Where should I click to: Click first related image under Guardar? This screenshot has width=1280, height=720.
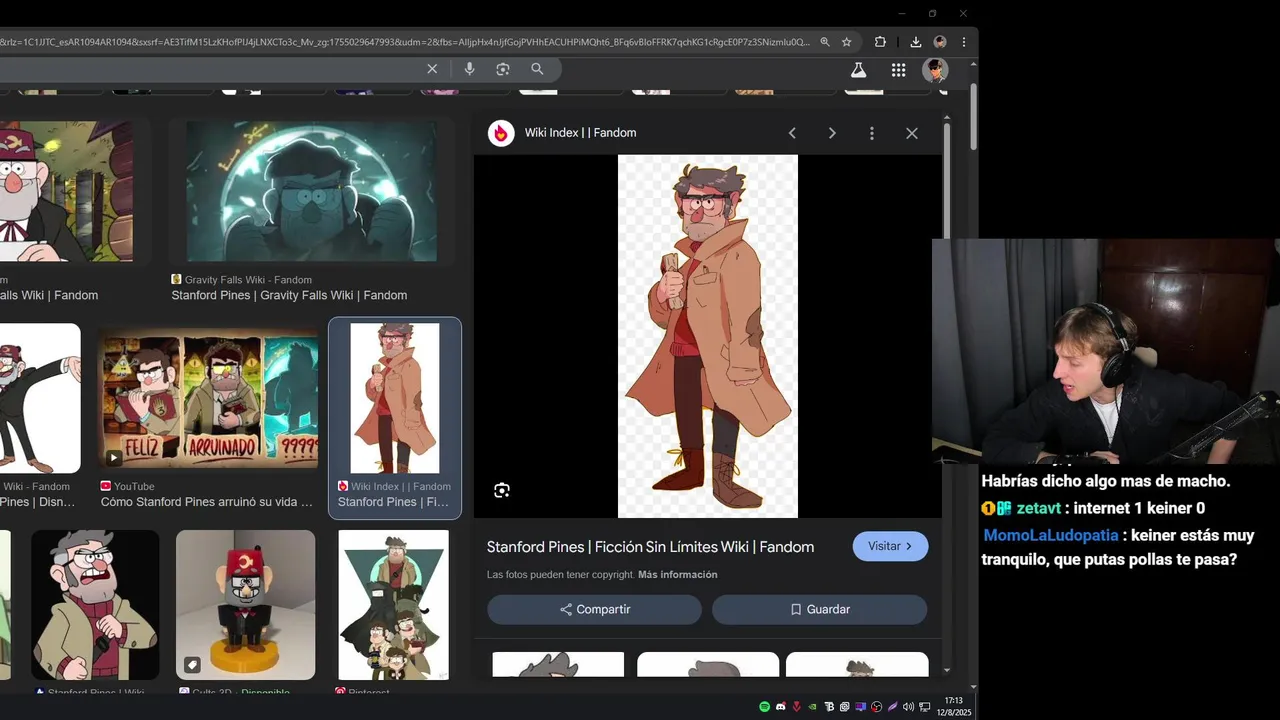point(558,664)
